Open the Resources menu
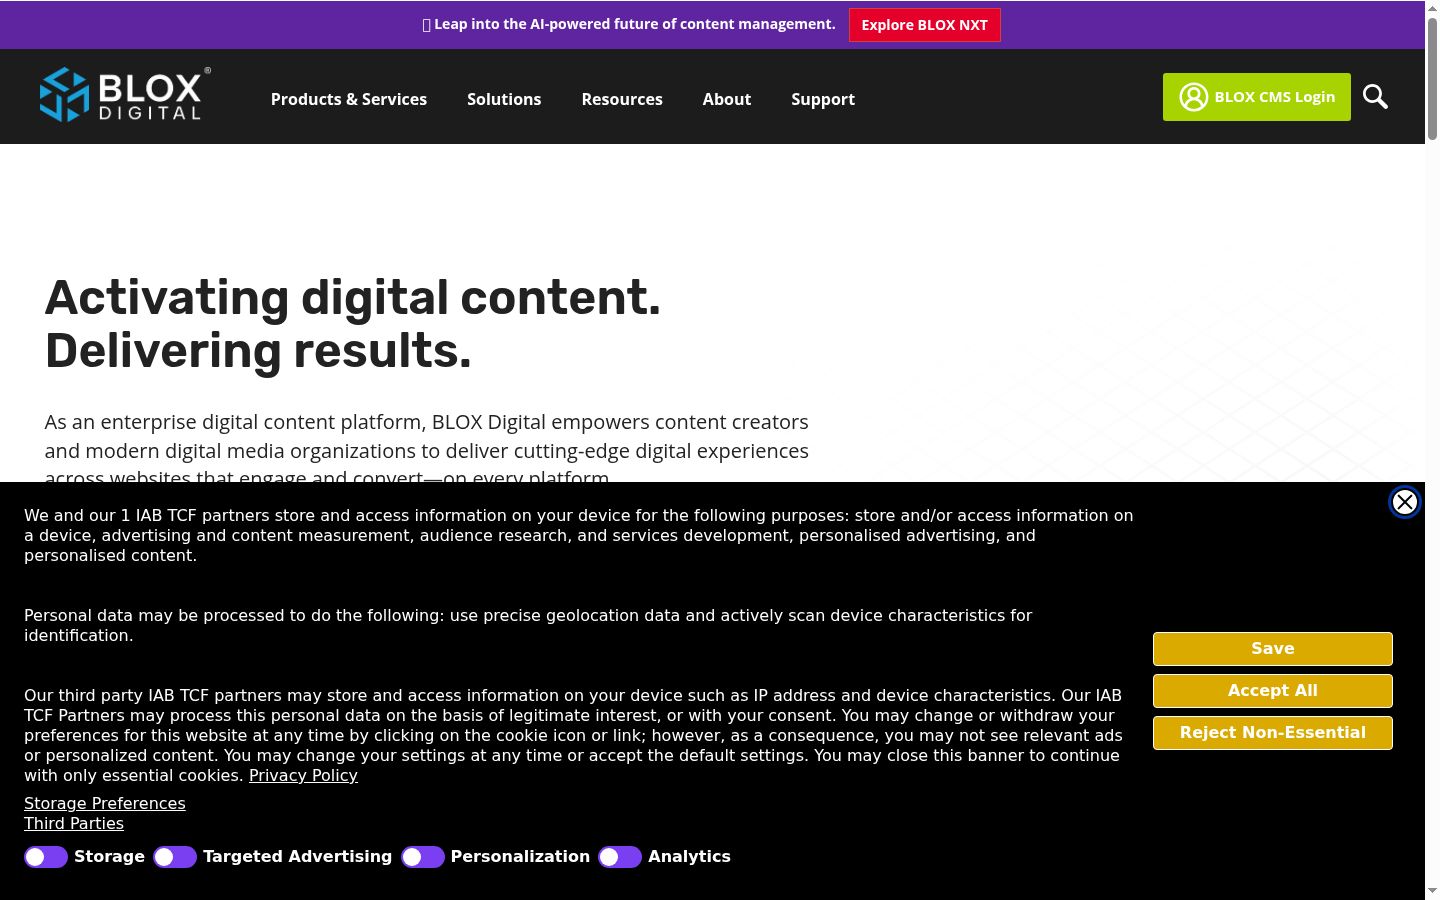This screenshot has height=900, width=1440. (622, 99)
